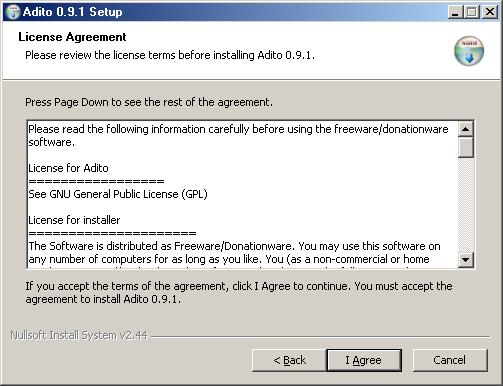Cancel the Adito installation
503x386 pixels.
click(x=450, y=360)
